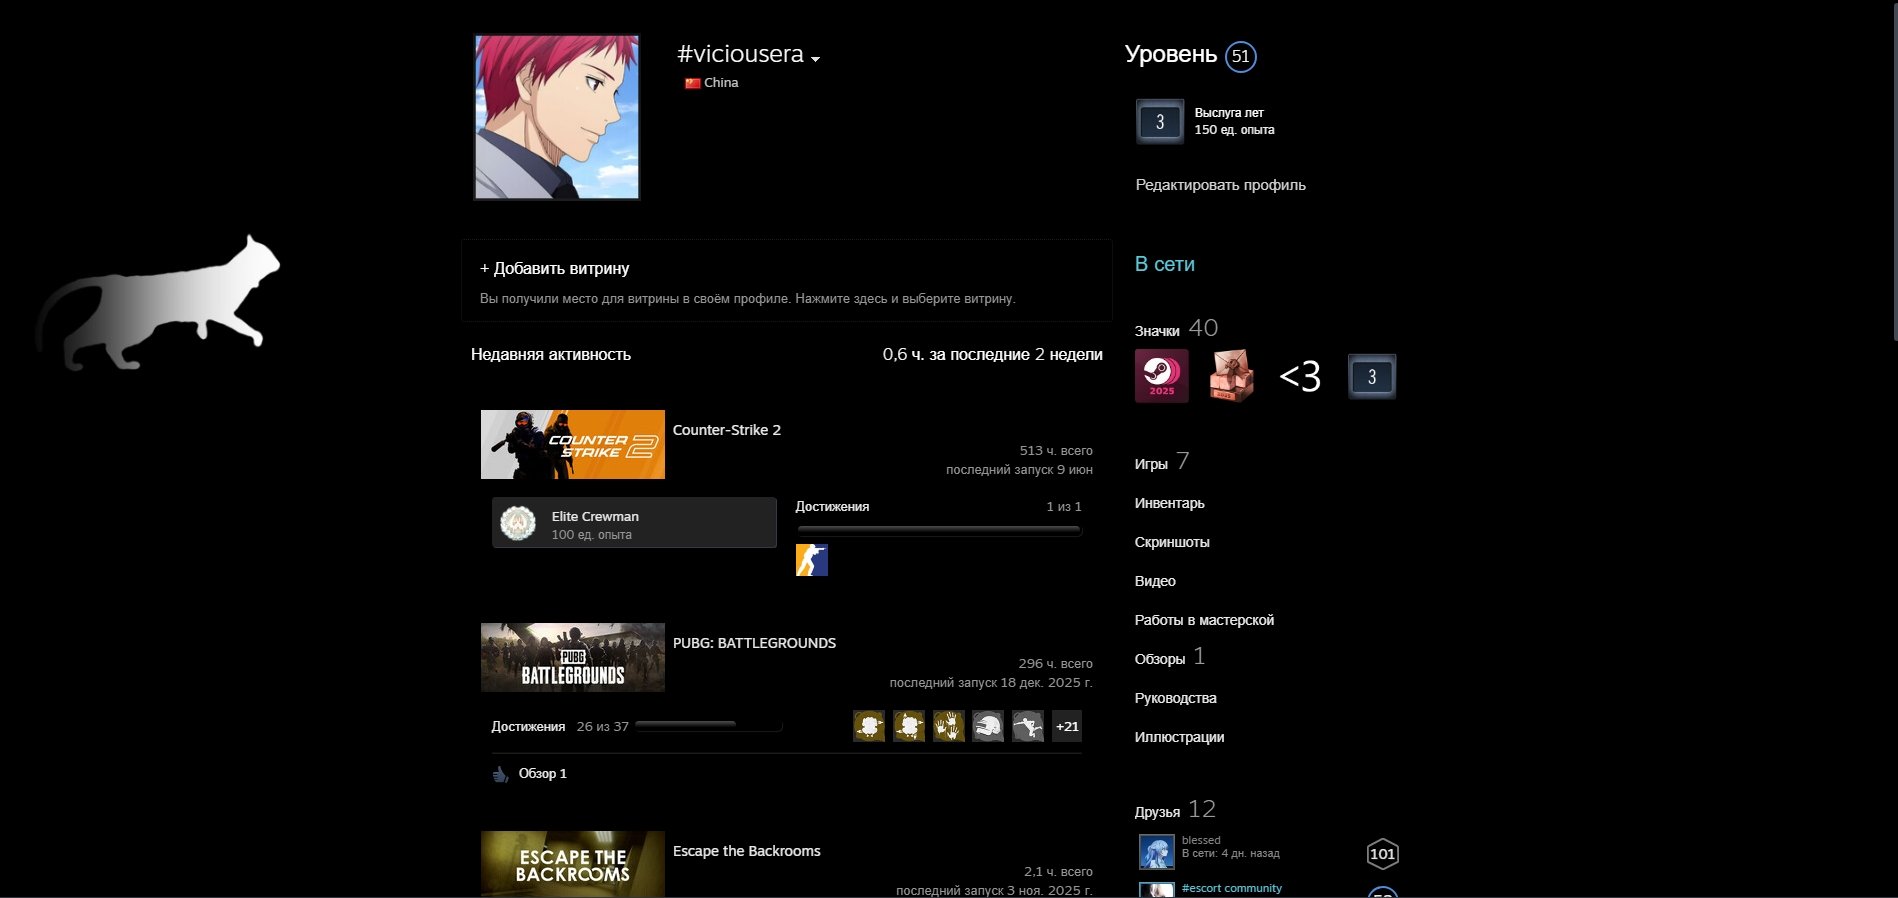Click + Добавить витрину showcase slot

786,280
